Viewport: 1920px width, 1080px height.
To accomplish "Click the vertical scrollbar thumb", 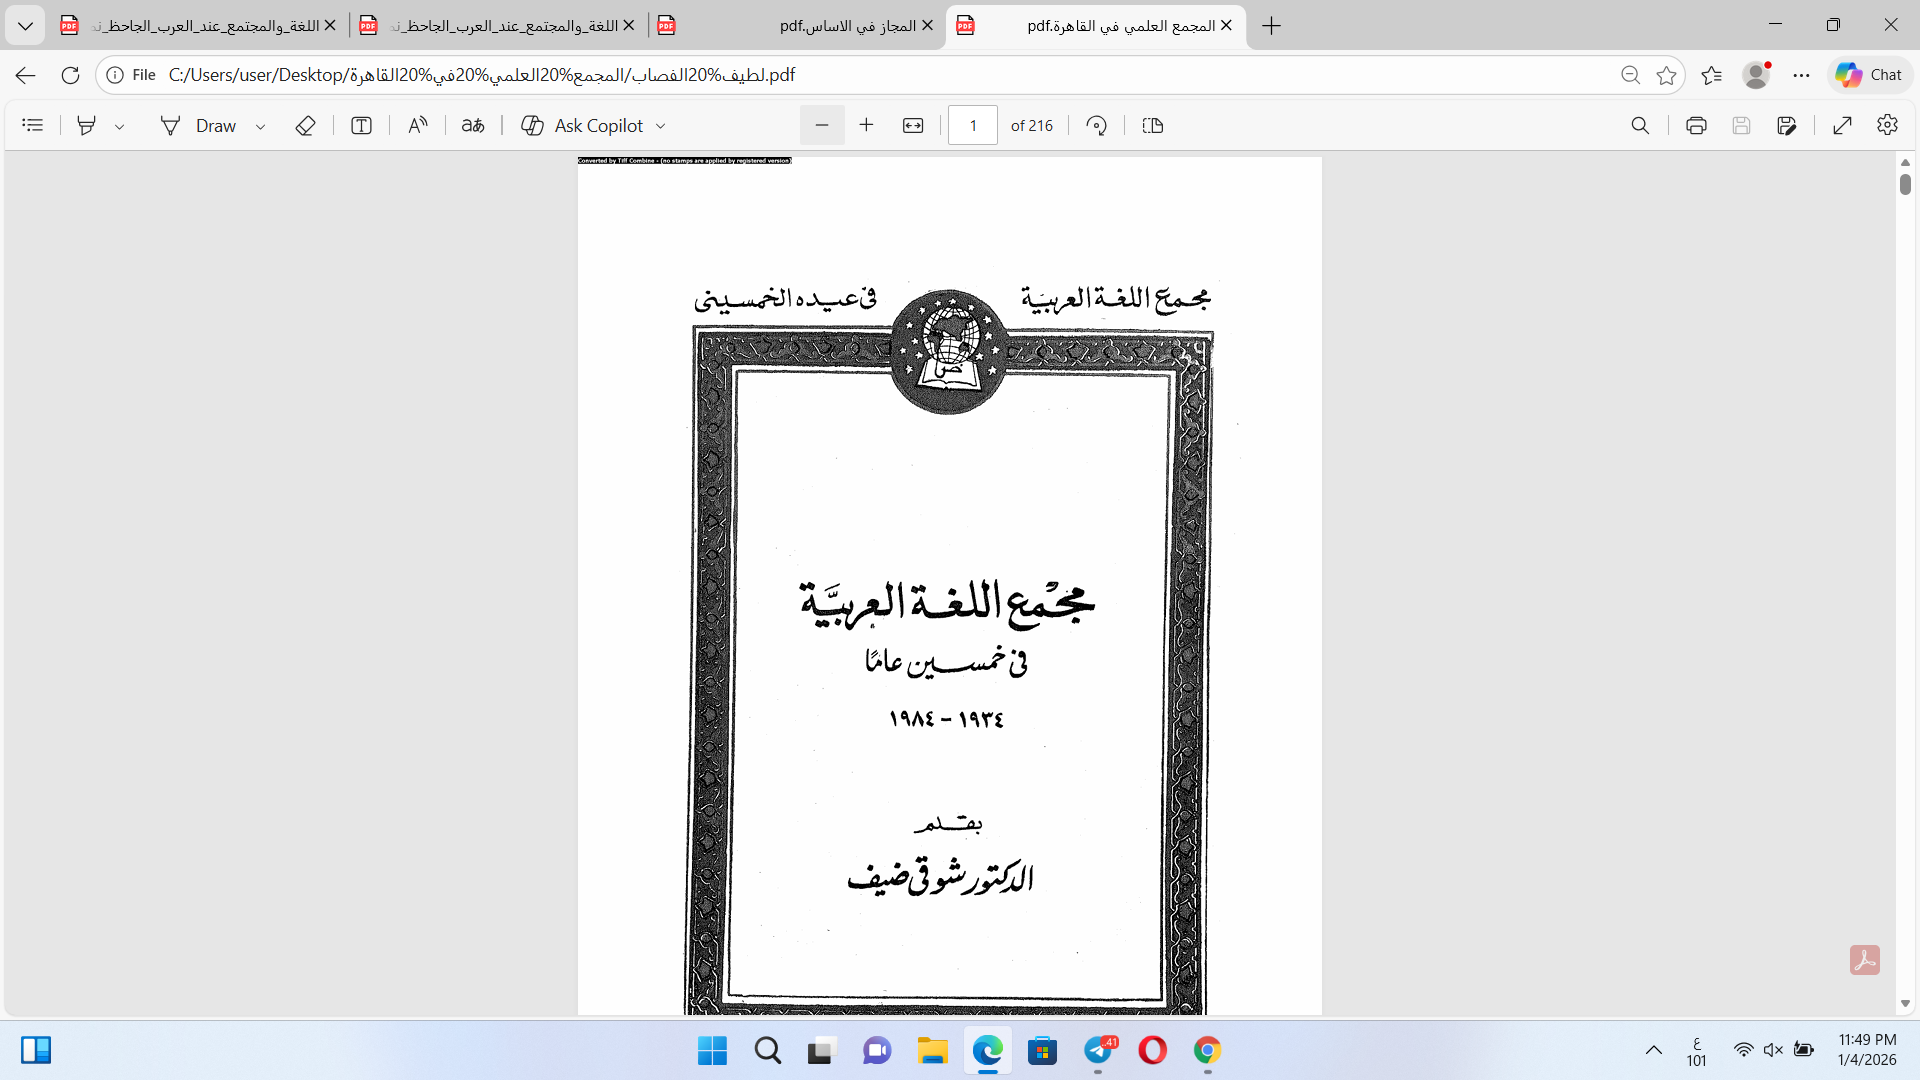I will click(1905, 184).
